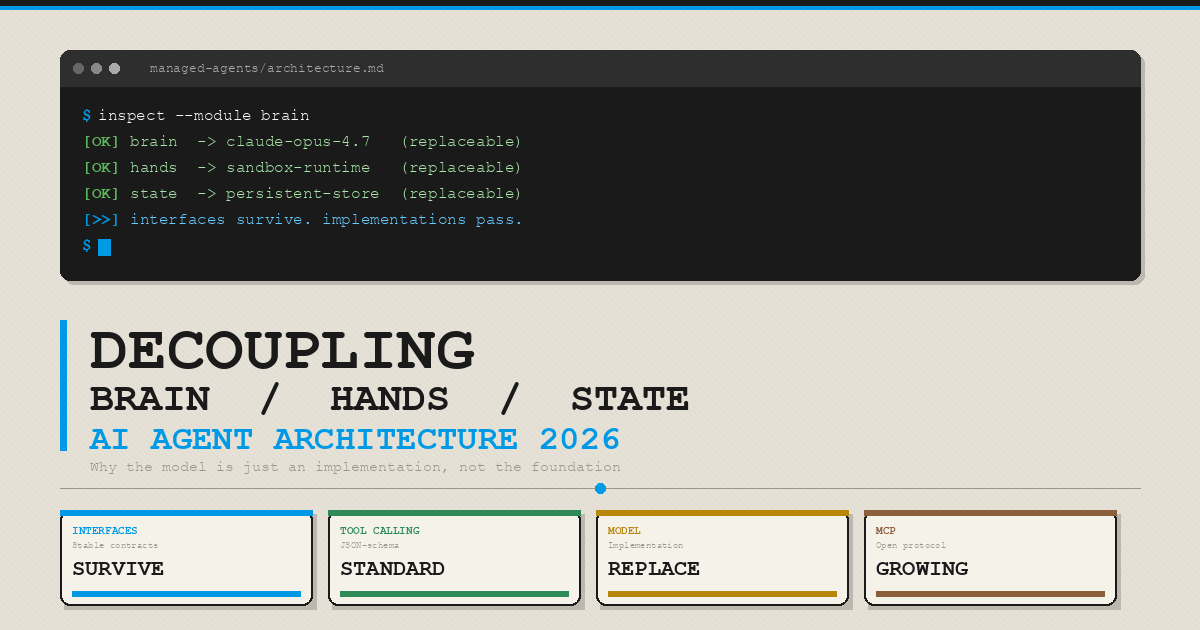Click the green bar under STANDARD

point(454,594)
